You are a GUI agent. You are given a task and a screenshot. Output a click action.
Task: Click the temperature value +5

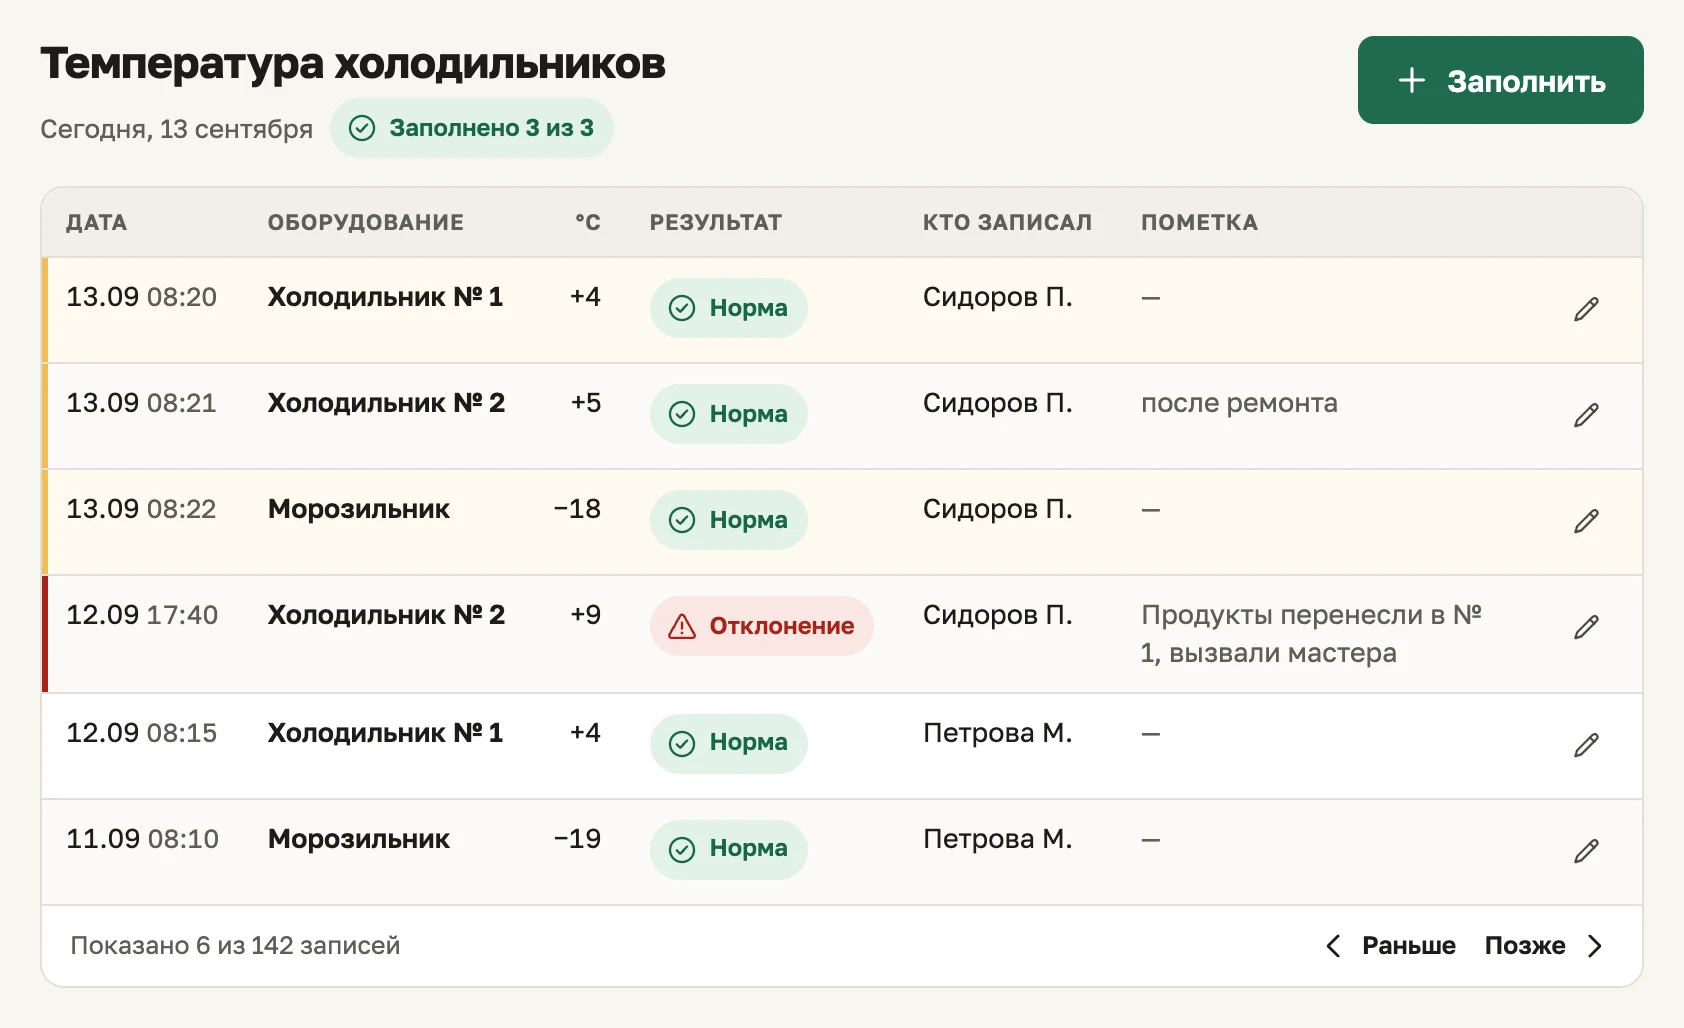pos(585,403)
